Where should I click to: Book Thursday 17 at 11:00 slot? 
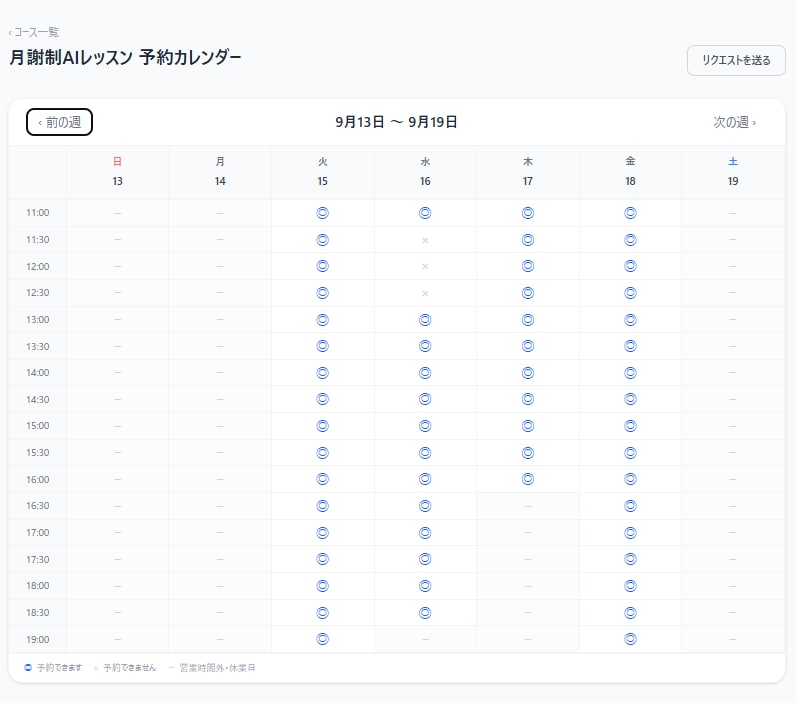coord(528,213)
